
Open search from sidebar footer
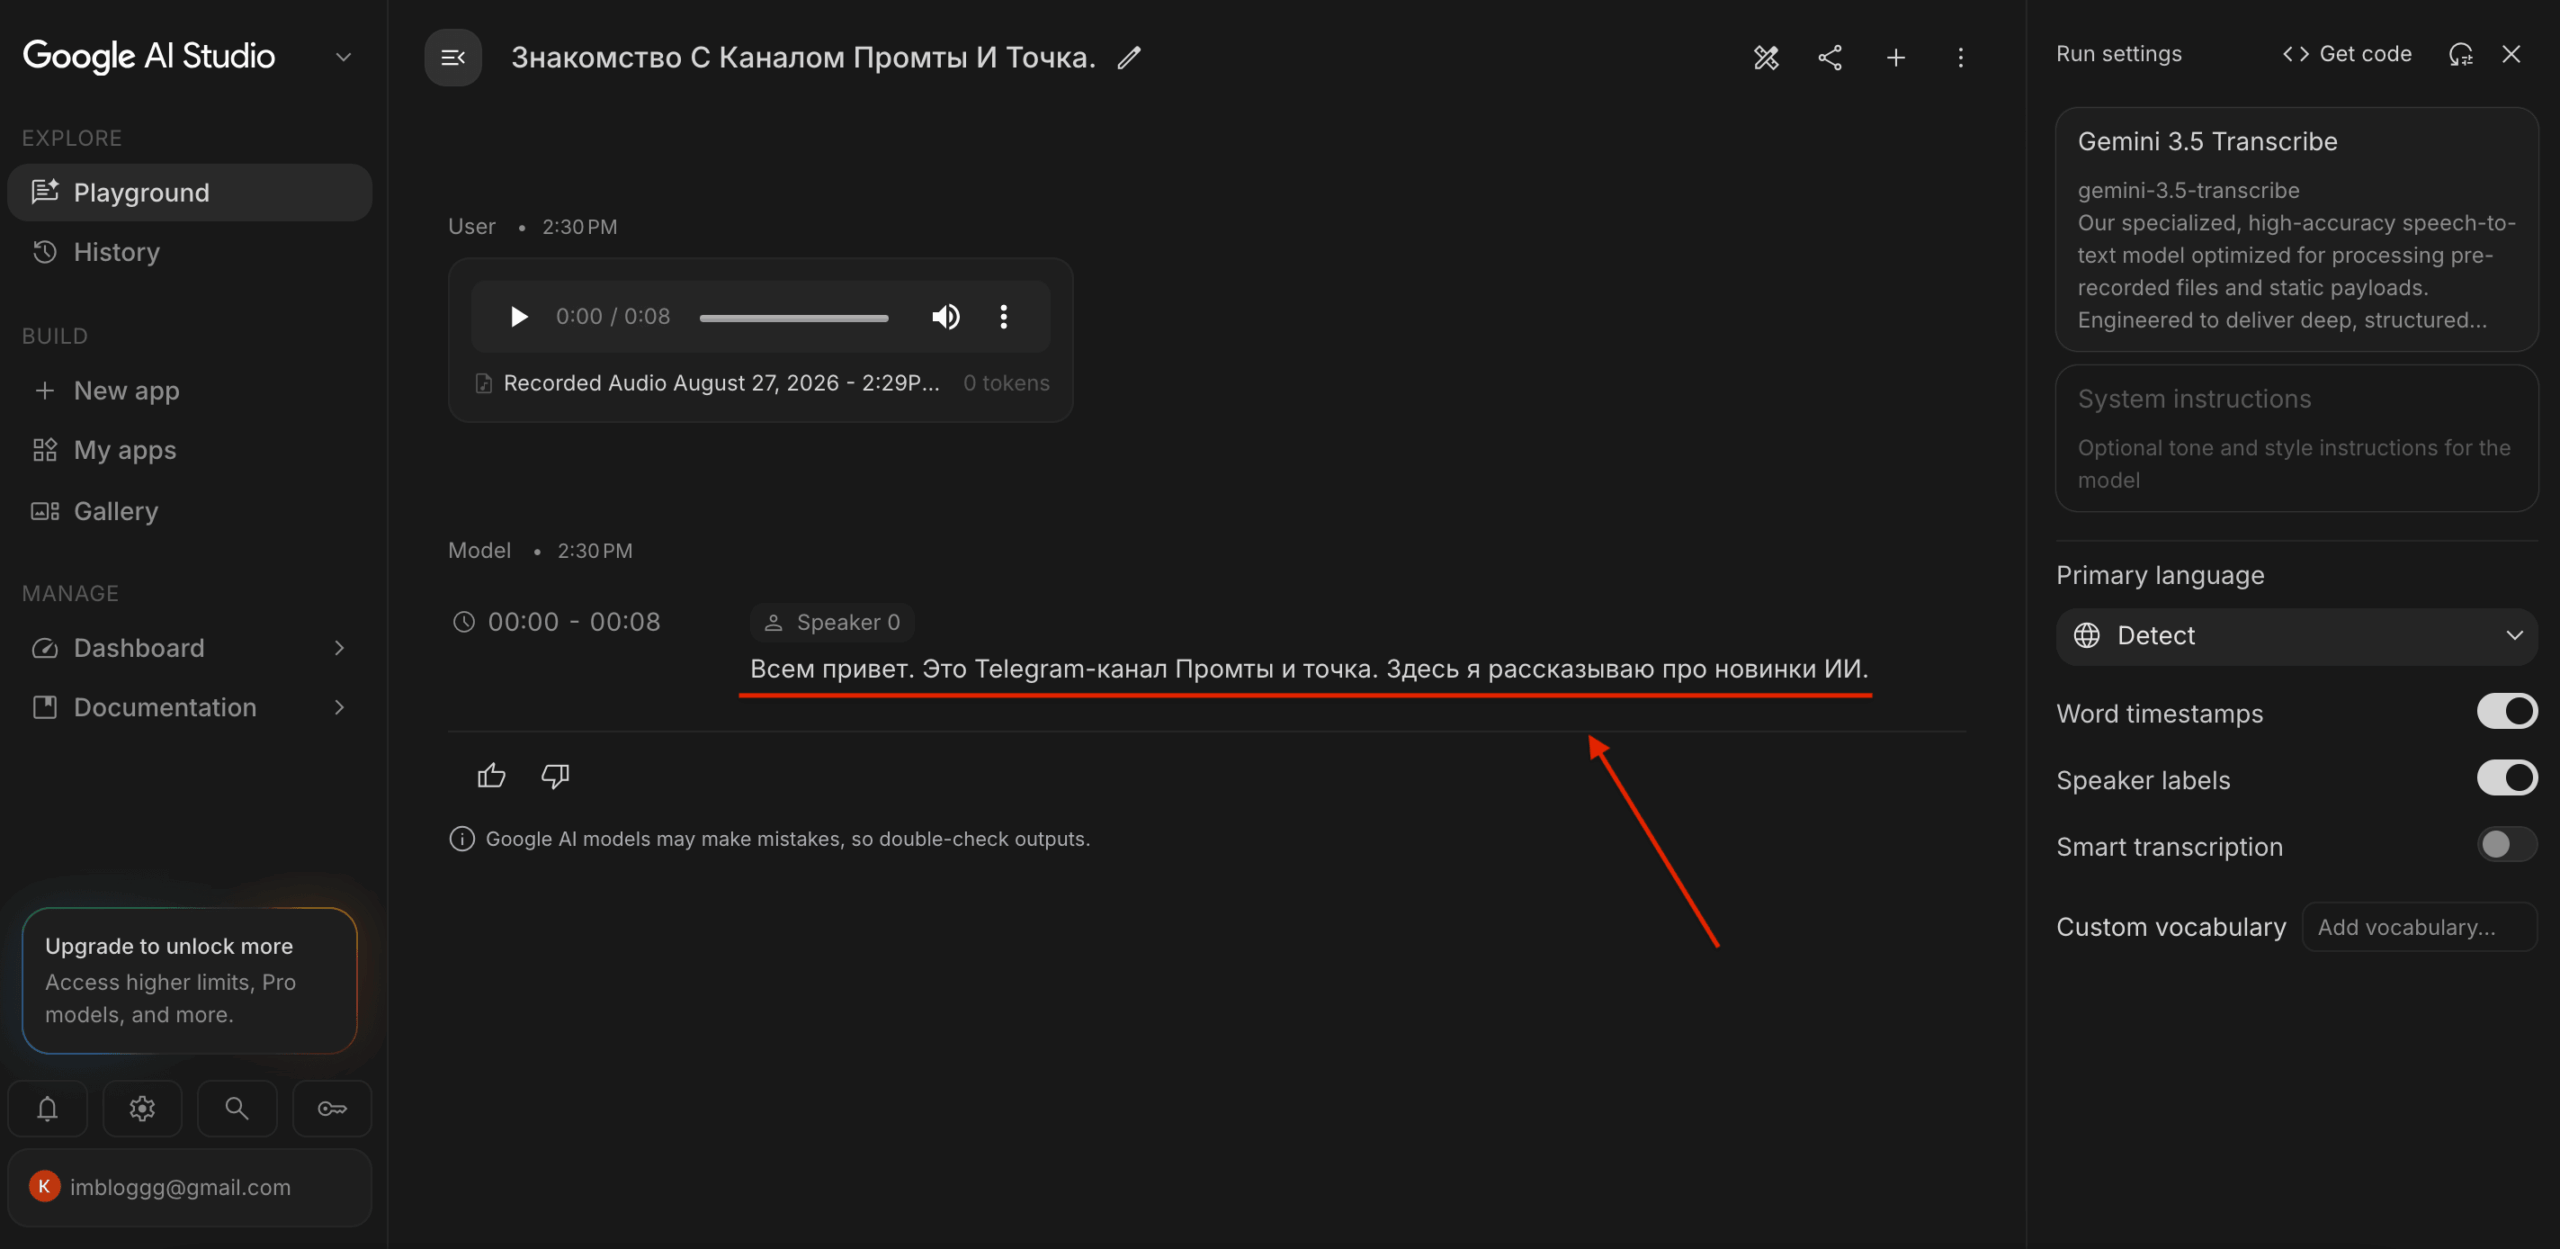(x=237, y=1108)
